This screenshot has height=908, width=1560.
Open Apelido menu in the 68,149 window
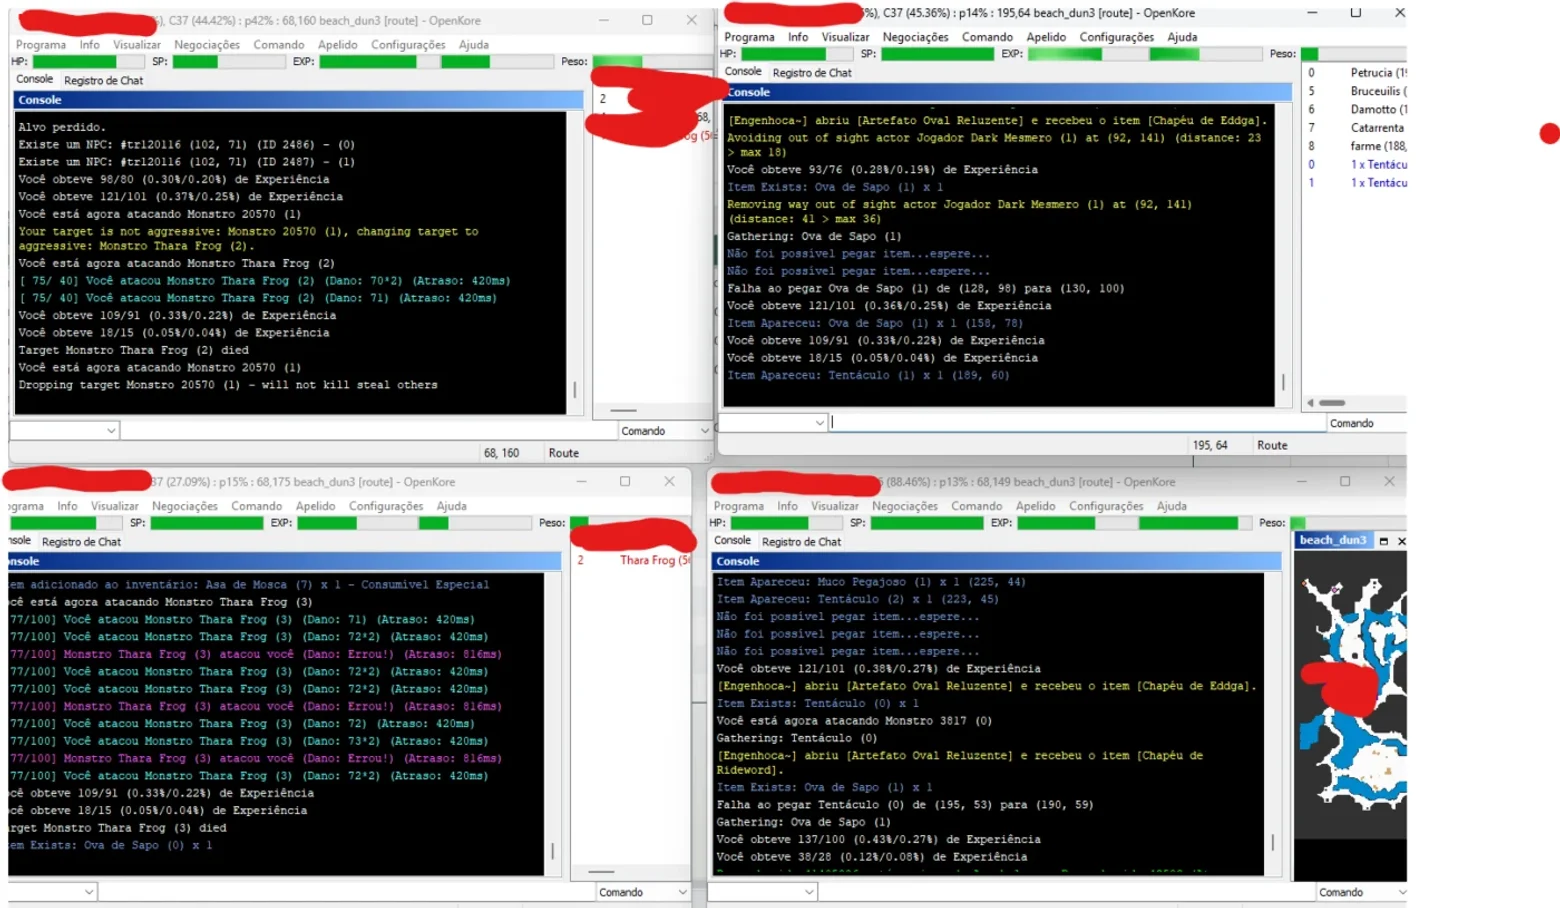[x=1035, y=506]
